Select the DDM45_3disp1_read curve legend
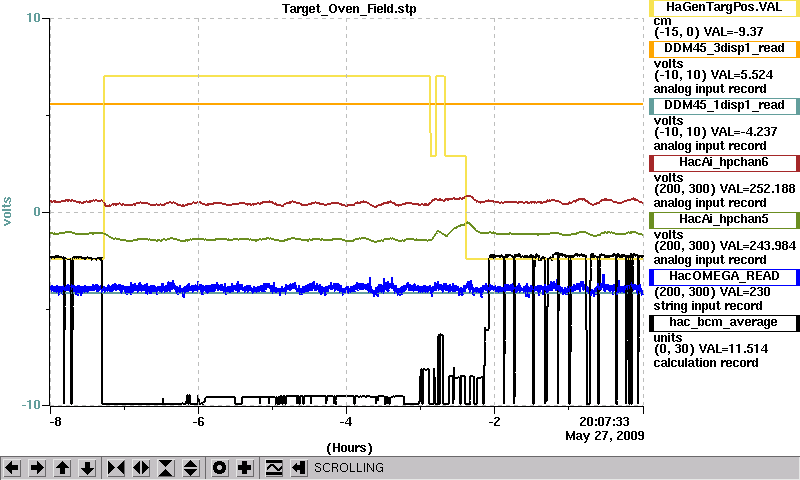The height and width of the screenshot is (480, 800). 724,48
